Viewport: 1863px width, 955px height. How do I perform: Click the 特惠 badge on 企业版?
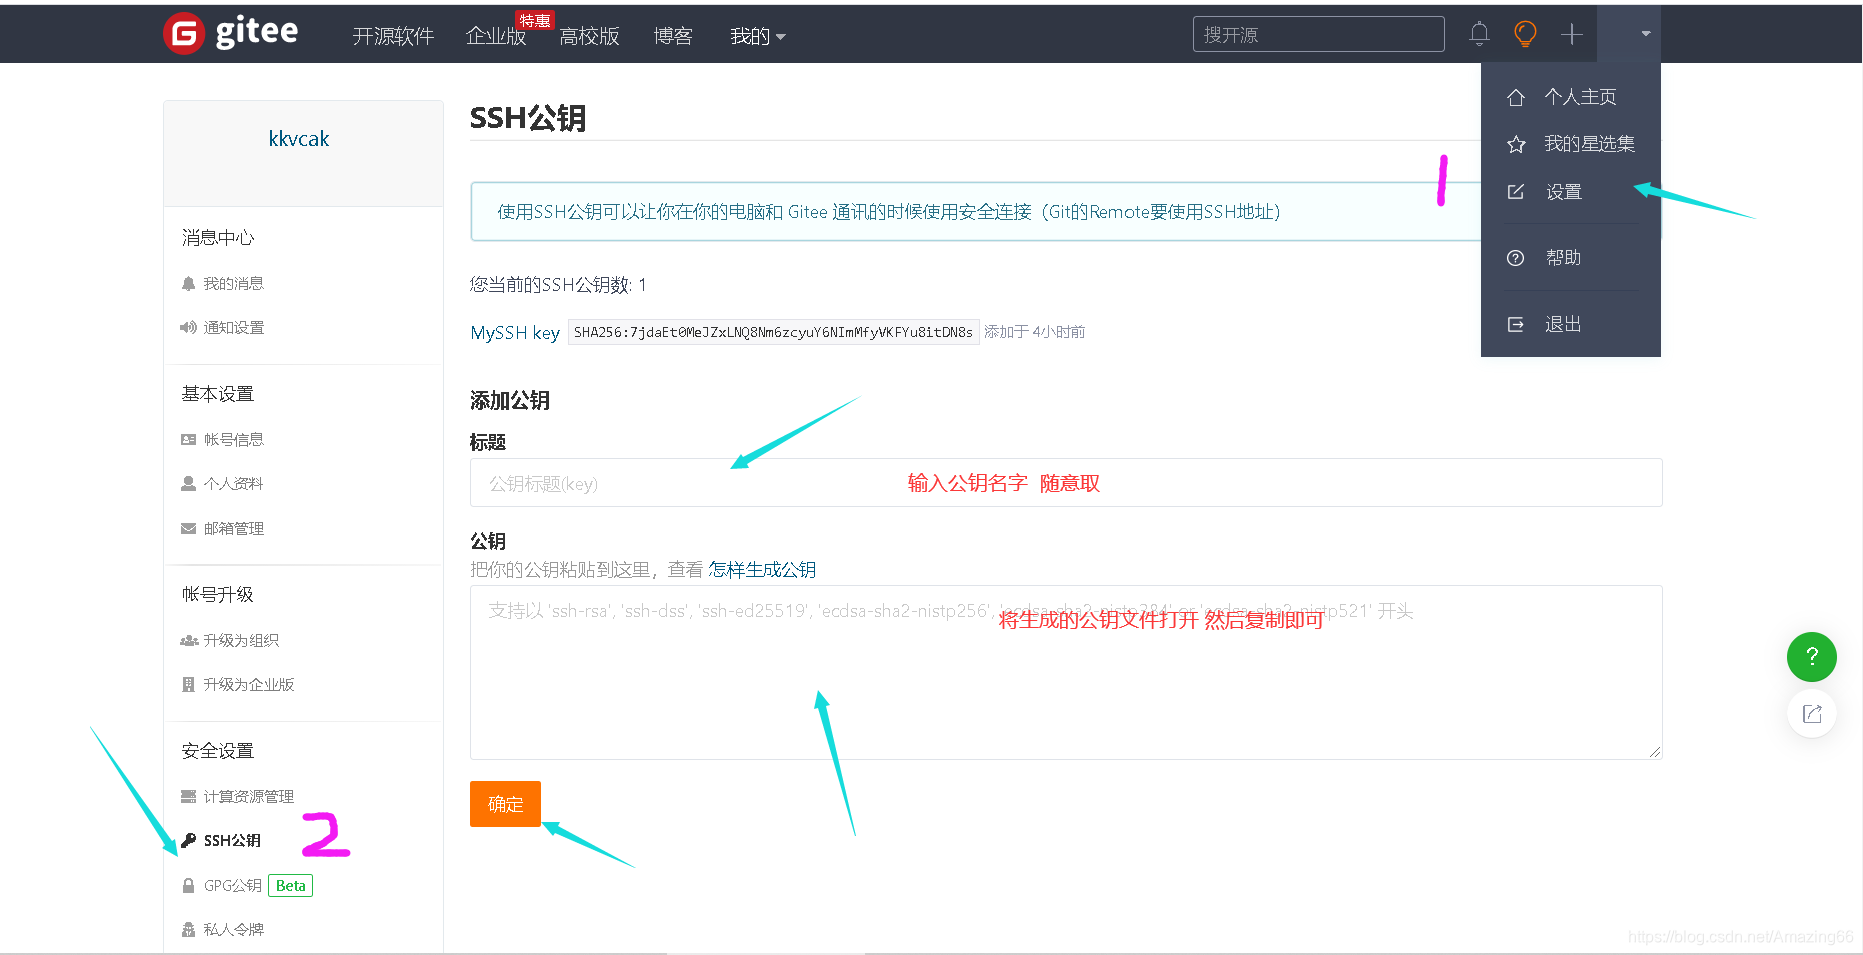tap(535, 21)
